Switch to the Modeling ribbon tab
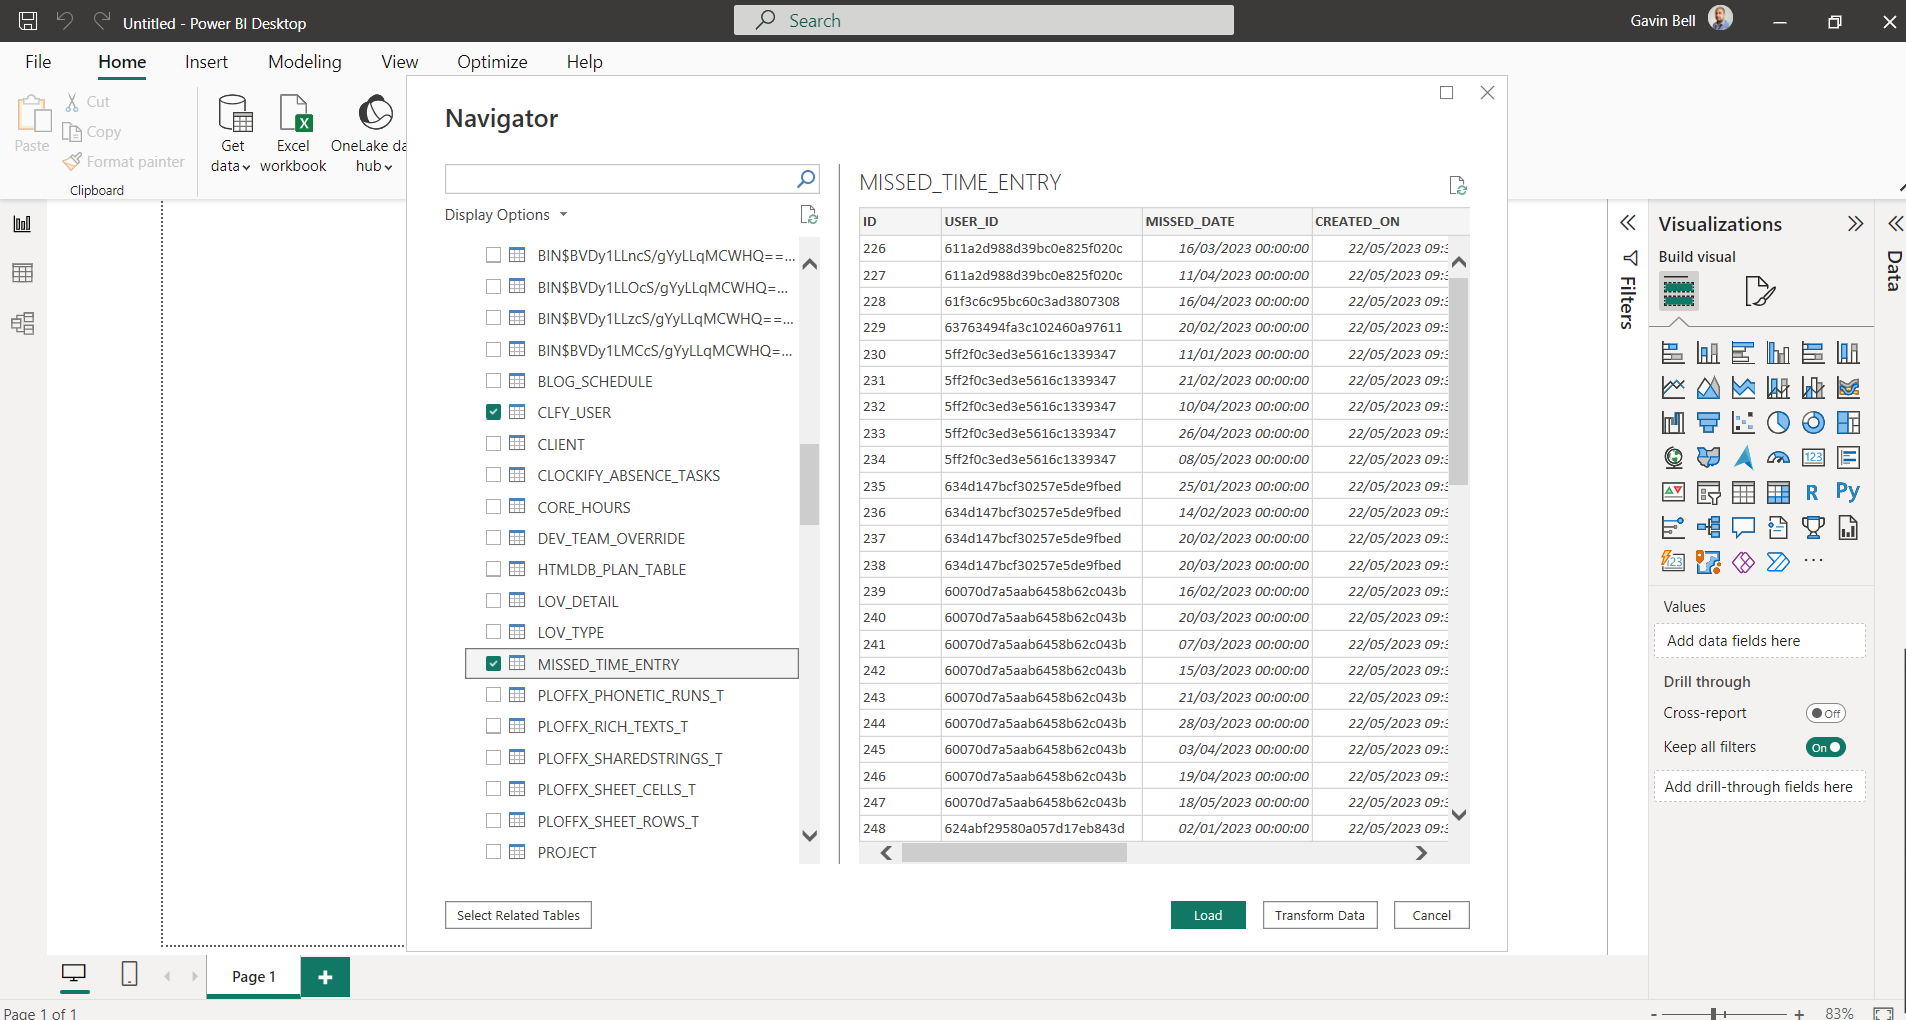The width and height of the screenshot is (1906, 1020). point(304,61)
